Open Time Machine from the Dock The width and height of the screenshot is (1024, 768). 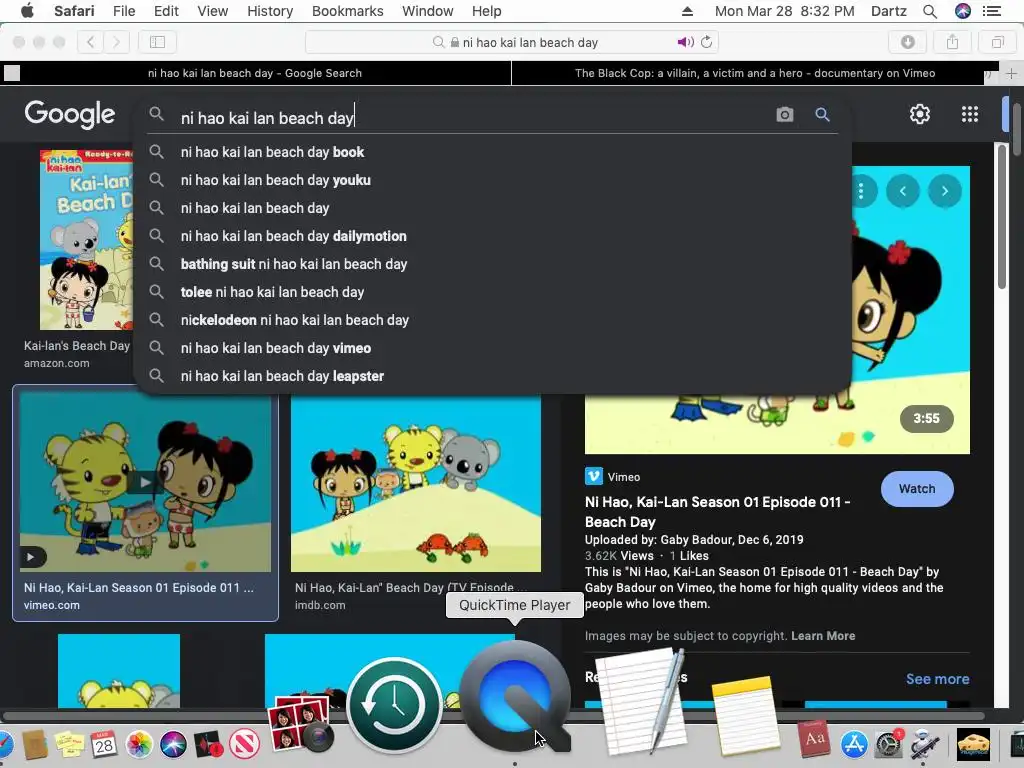[x=394, y=705]
